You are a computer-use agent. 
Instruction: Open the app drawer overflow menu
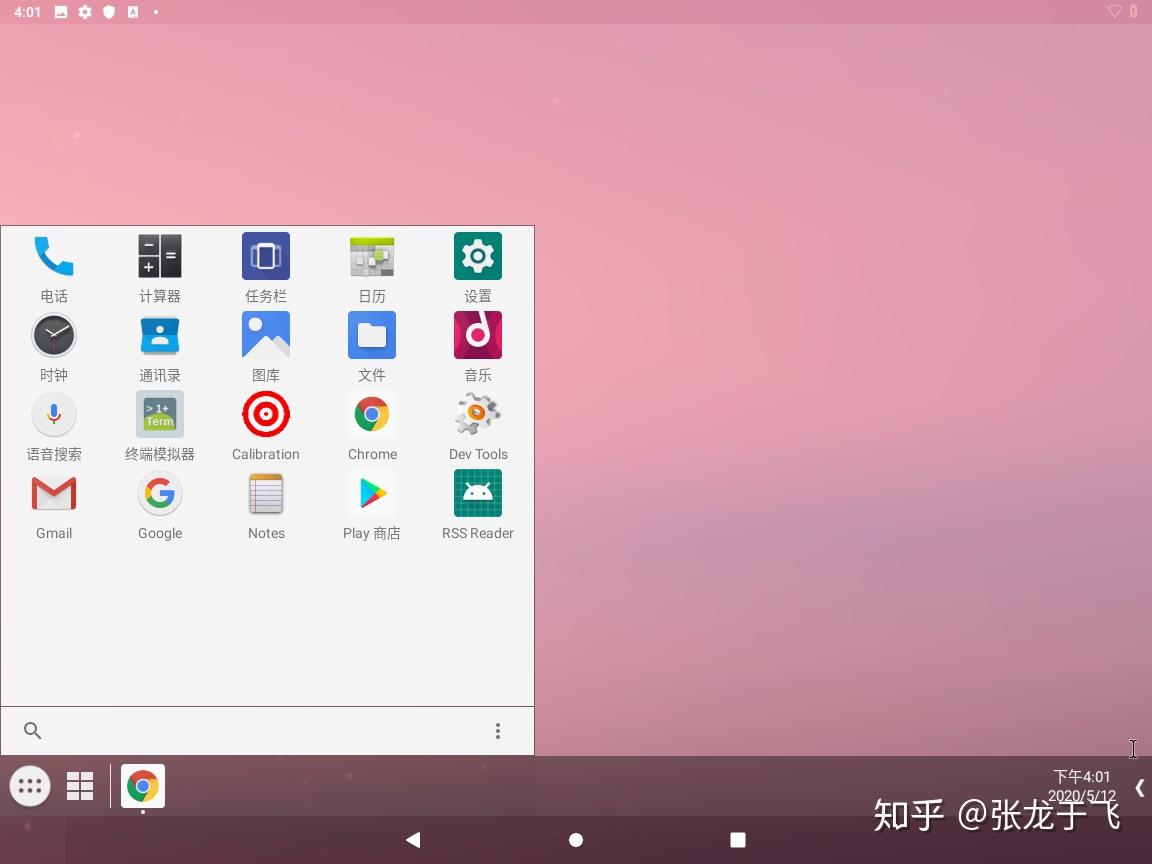tap(498, 731)
